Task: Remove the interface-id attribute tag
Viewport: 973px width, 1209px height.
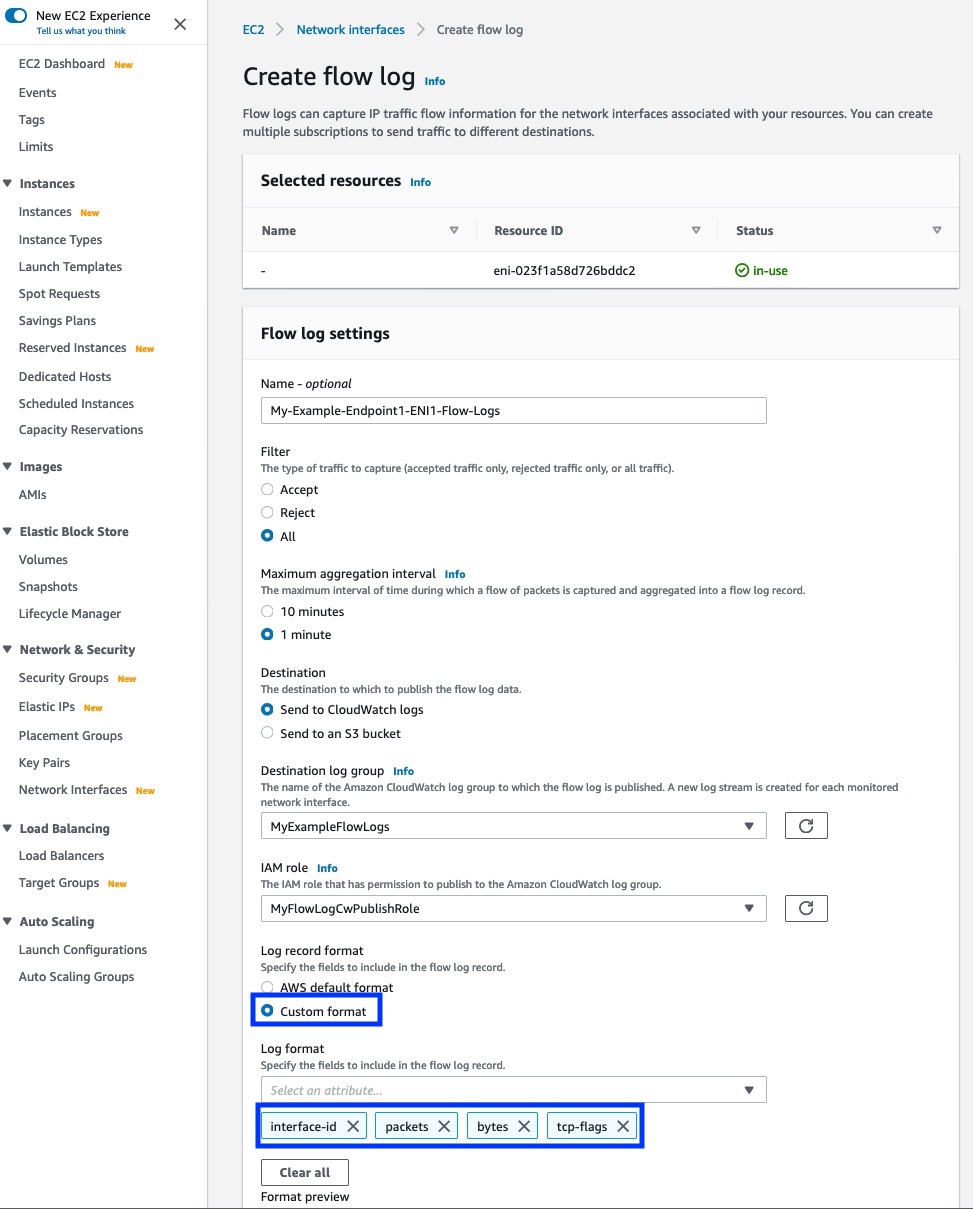Action: [353, 1126]
